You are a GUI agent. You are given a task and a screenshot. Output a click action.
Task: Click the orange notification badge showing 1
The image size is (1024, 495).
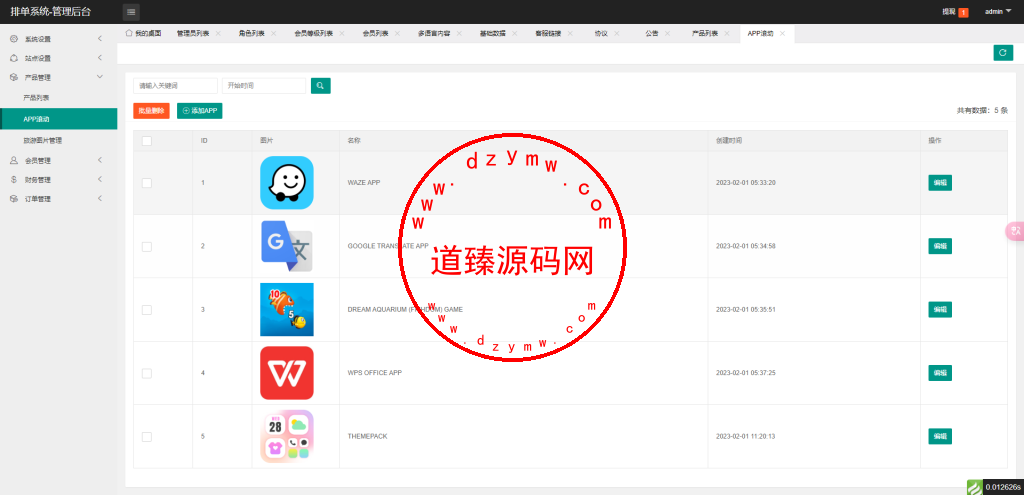[963, 12]
